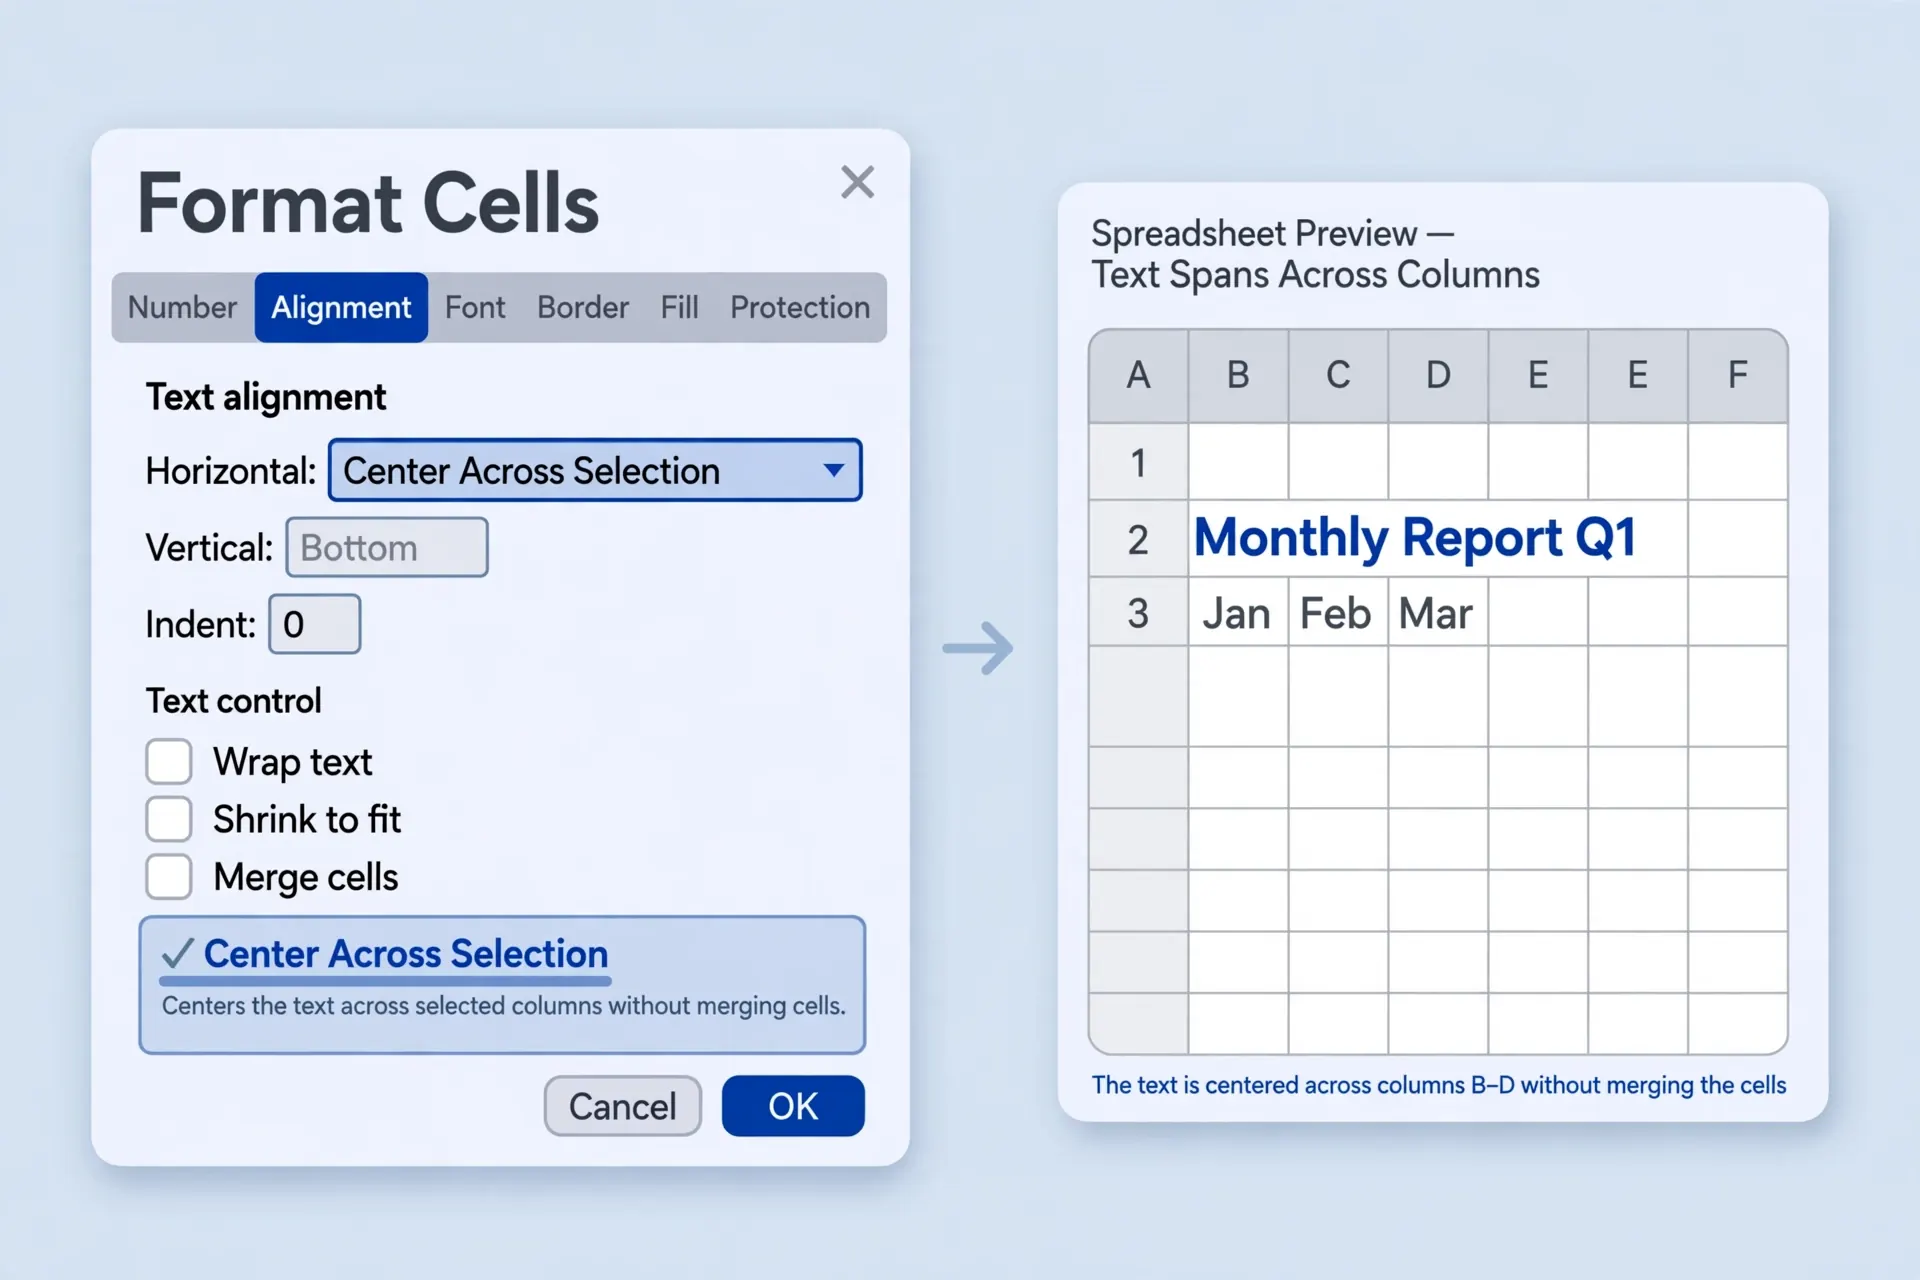Click the Text alignment section heading
The width and height of the screenshot is (1920, 1280).
pos(266,397)
